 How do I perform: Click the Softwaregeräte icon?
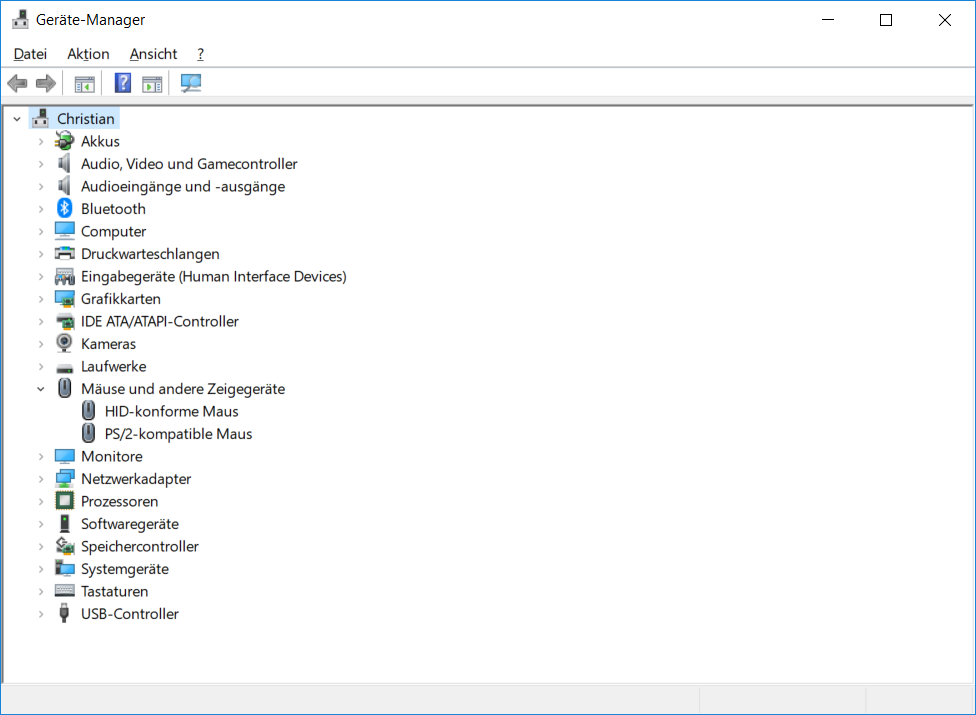[64, 523]
